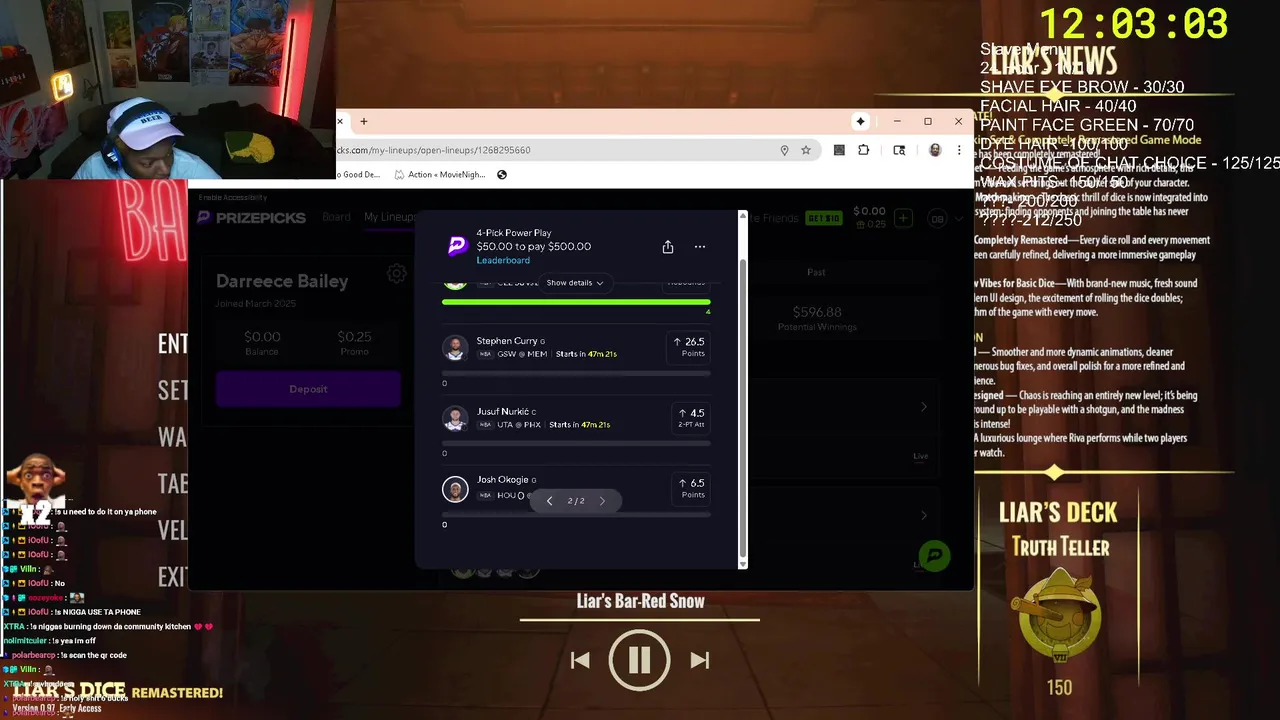Click Jusuf Nurkić's stat progress bar
This screenshot has height=720, width=1280.
(576, 444)
